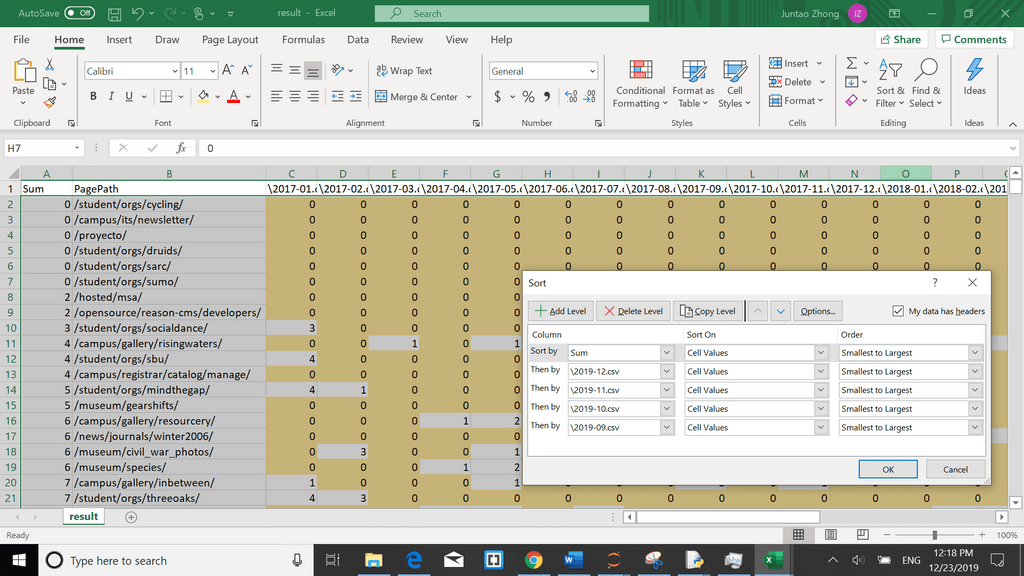The height and width of the screenshot is (576, 1024).
Task: Click the zoom slider in status bar
Action: click(934, 535)
